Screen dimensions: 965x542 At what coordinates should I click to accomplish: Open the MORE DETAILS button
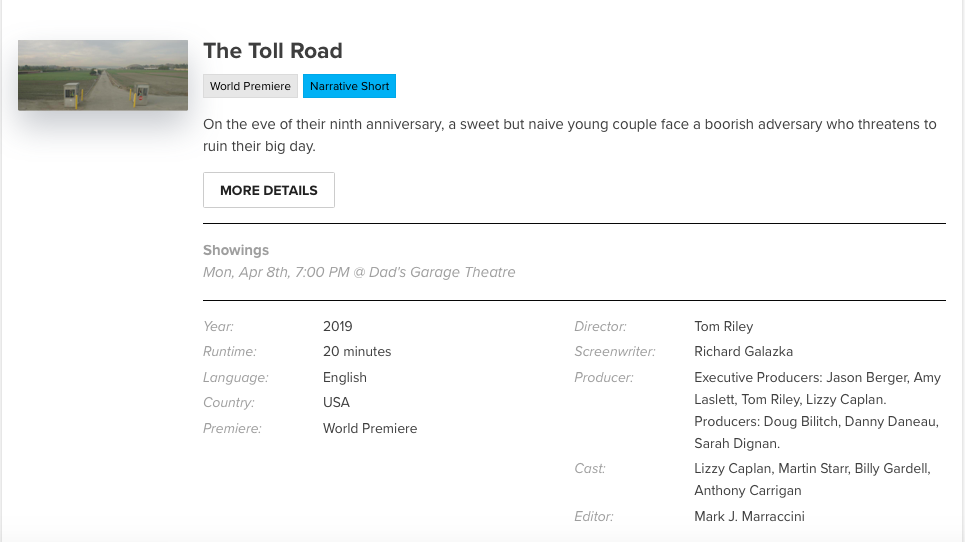click(269, 190)
